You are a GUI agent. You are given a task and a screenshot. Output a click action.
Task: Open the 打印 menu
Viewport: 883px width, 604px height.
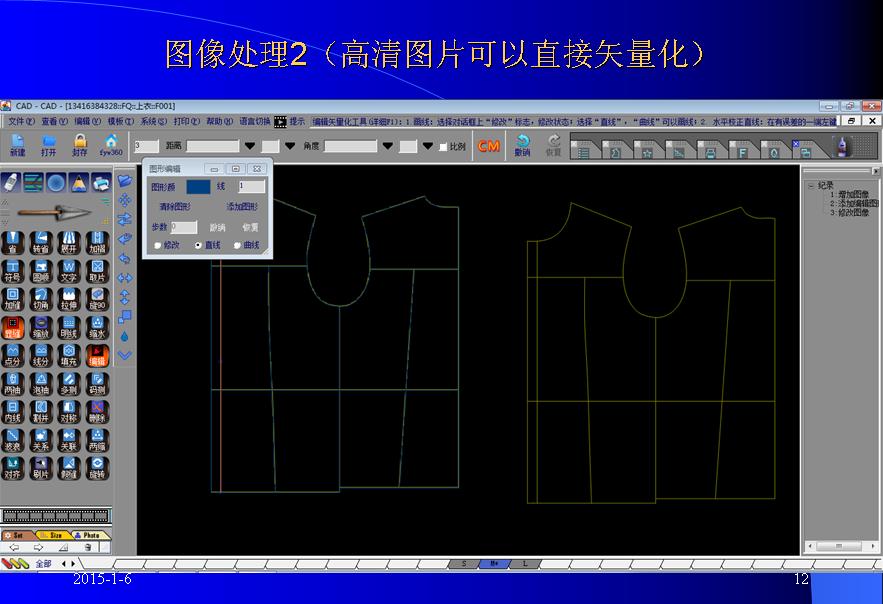click(187, 121)
